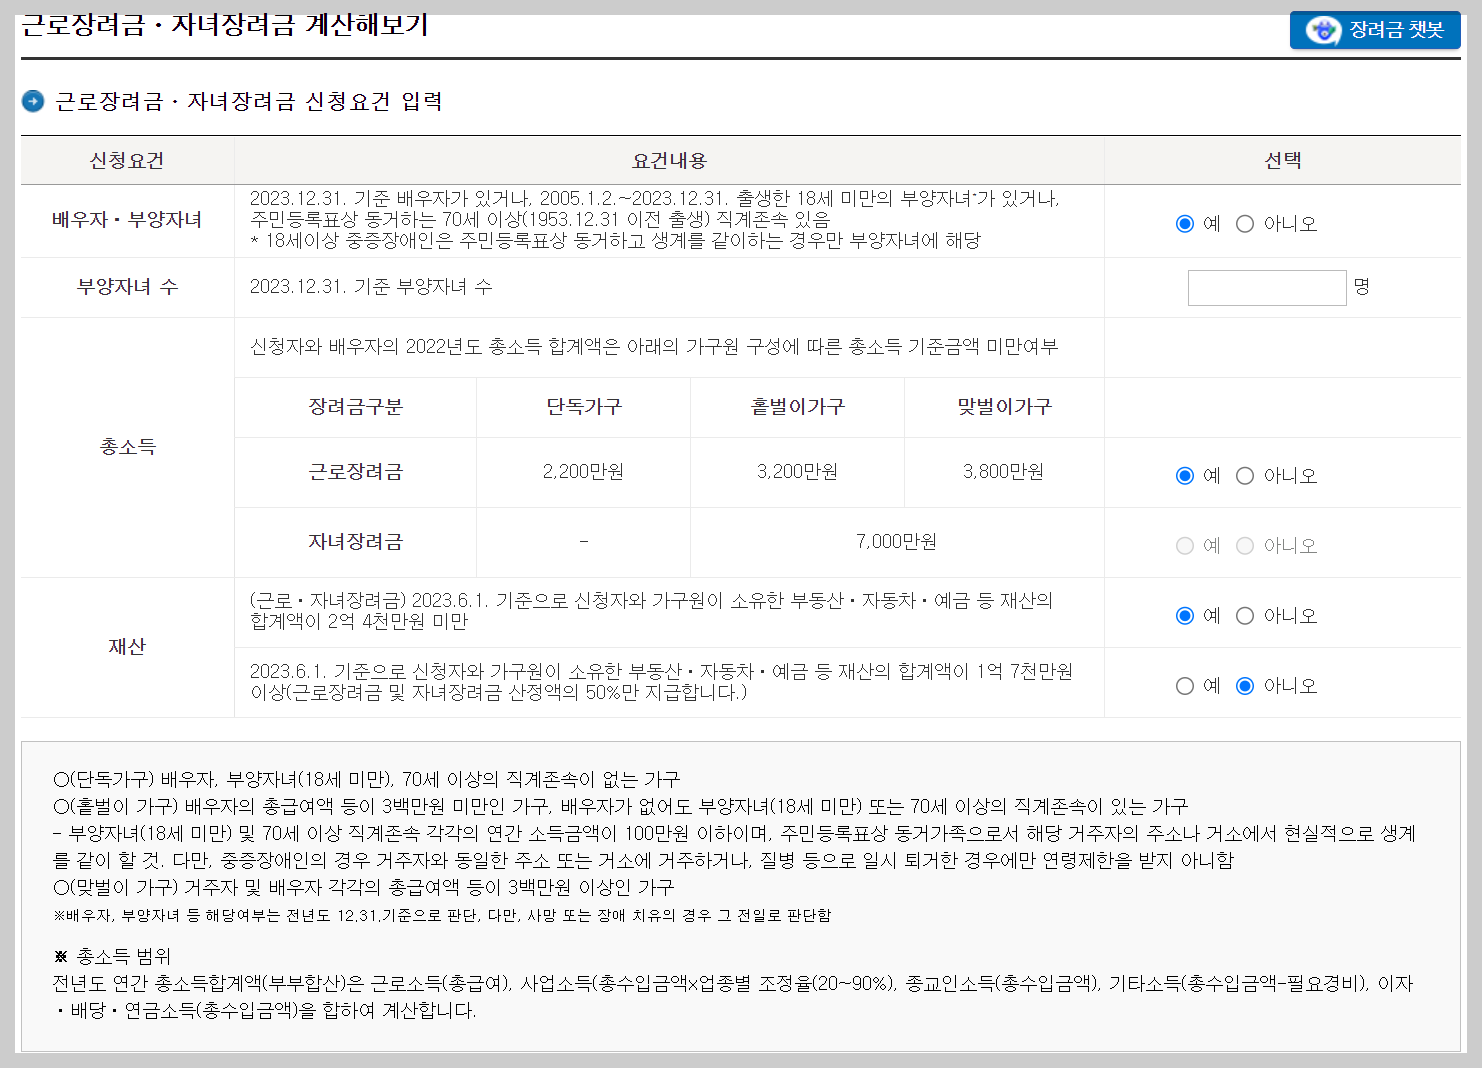Image resolution: width=1482 pixels, height=1068 pixels.
Task: Click the ※ 총소득 범위 note heading
Action: (x=112, y=957)
